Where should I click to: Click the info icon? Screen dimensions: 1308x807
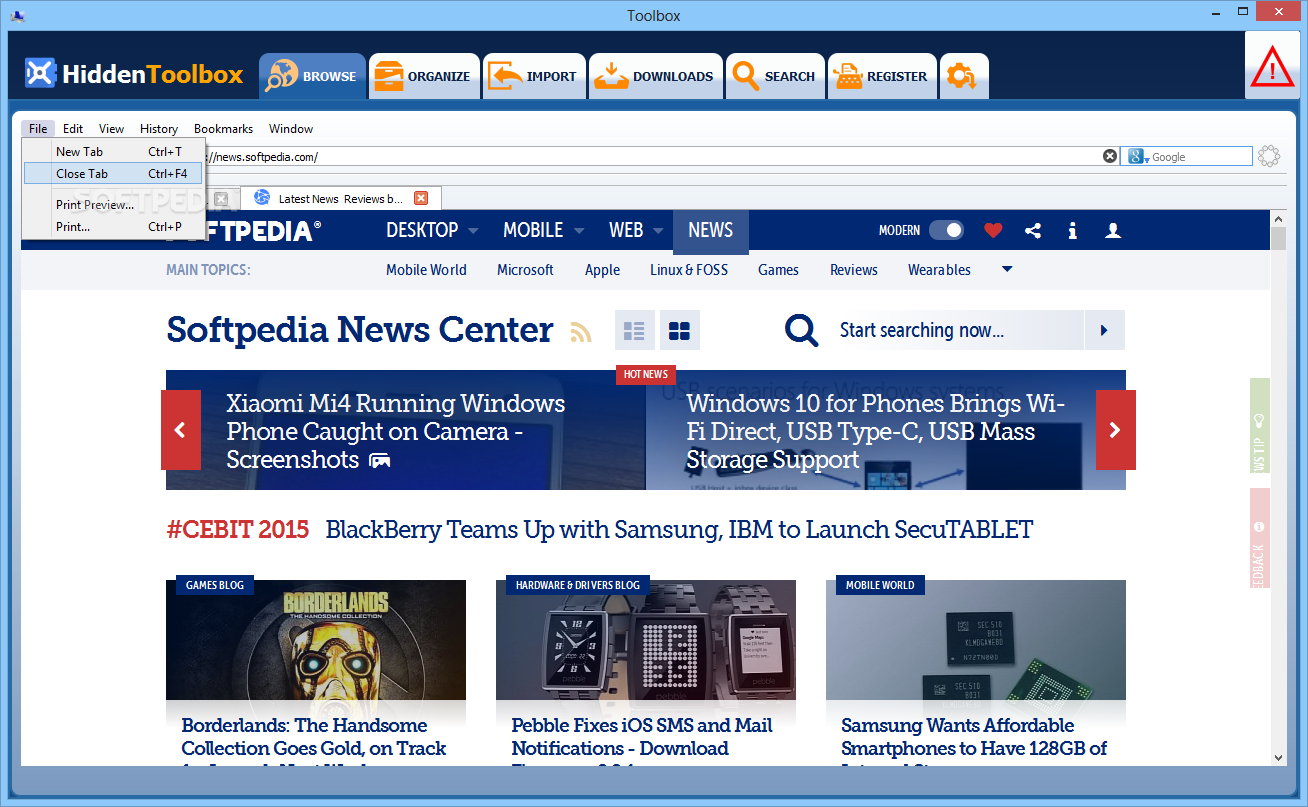(1072, 231)
